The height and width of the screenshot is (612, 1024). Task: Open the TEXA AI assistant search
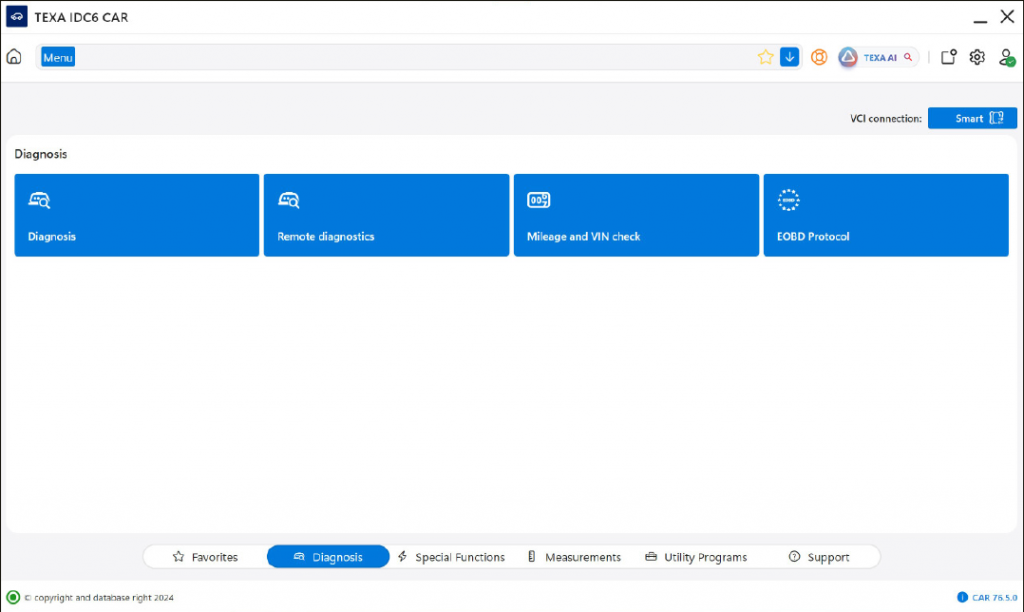(x=877, y=57)
